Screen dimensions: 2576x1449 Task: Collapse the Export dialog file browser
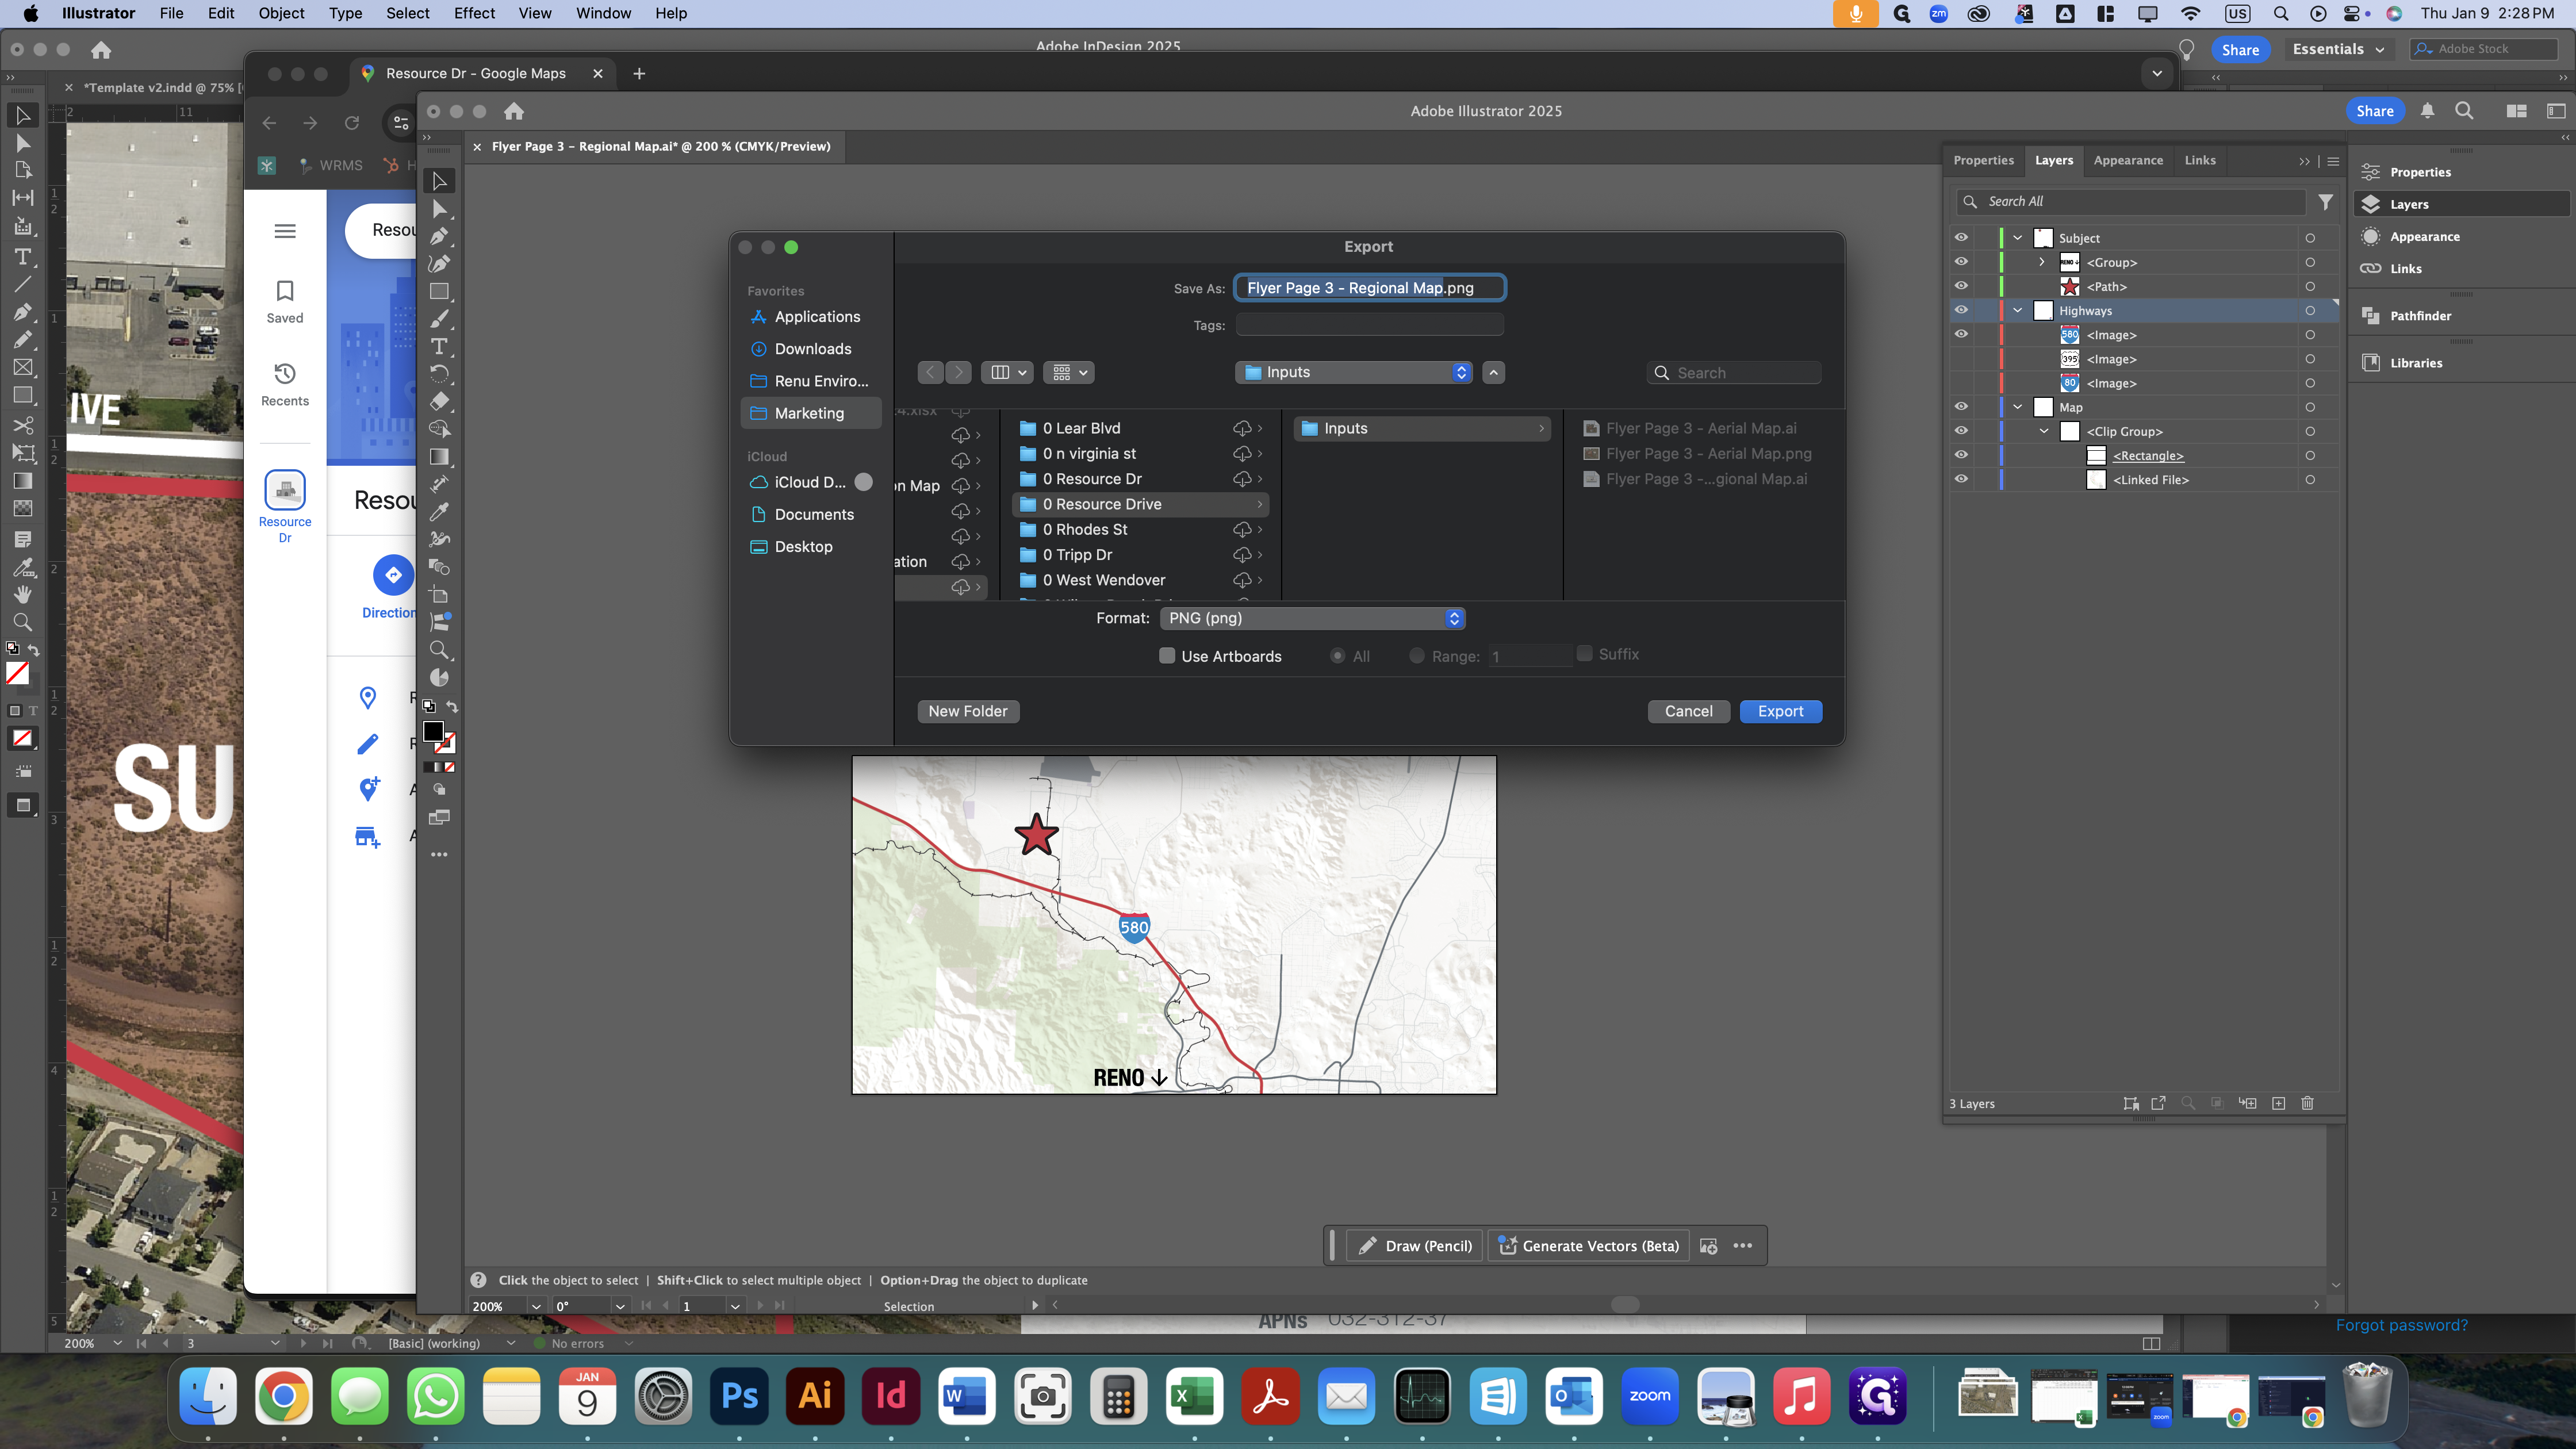point(1494,372)
